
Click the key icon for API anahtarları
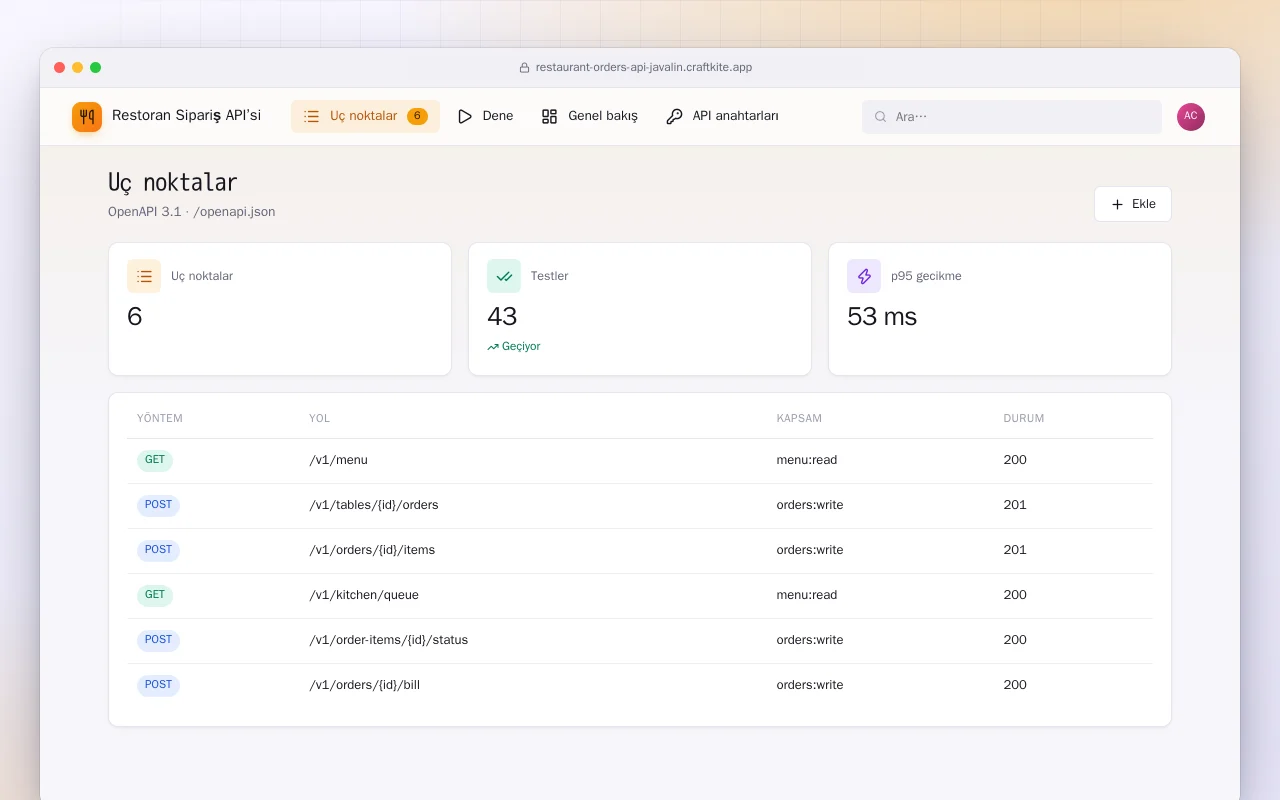pos(674,116)
